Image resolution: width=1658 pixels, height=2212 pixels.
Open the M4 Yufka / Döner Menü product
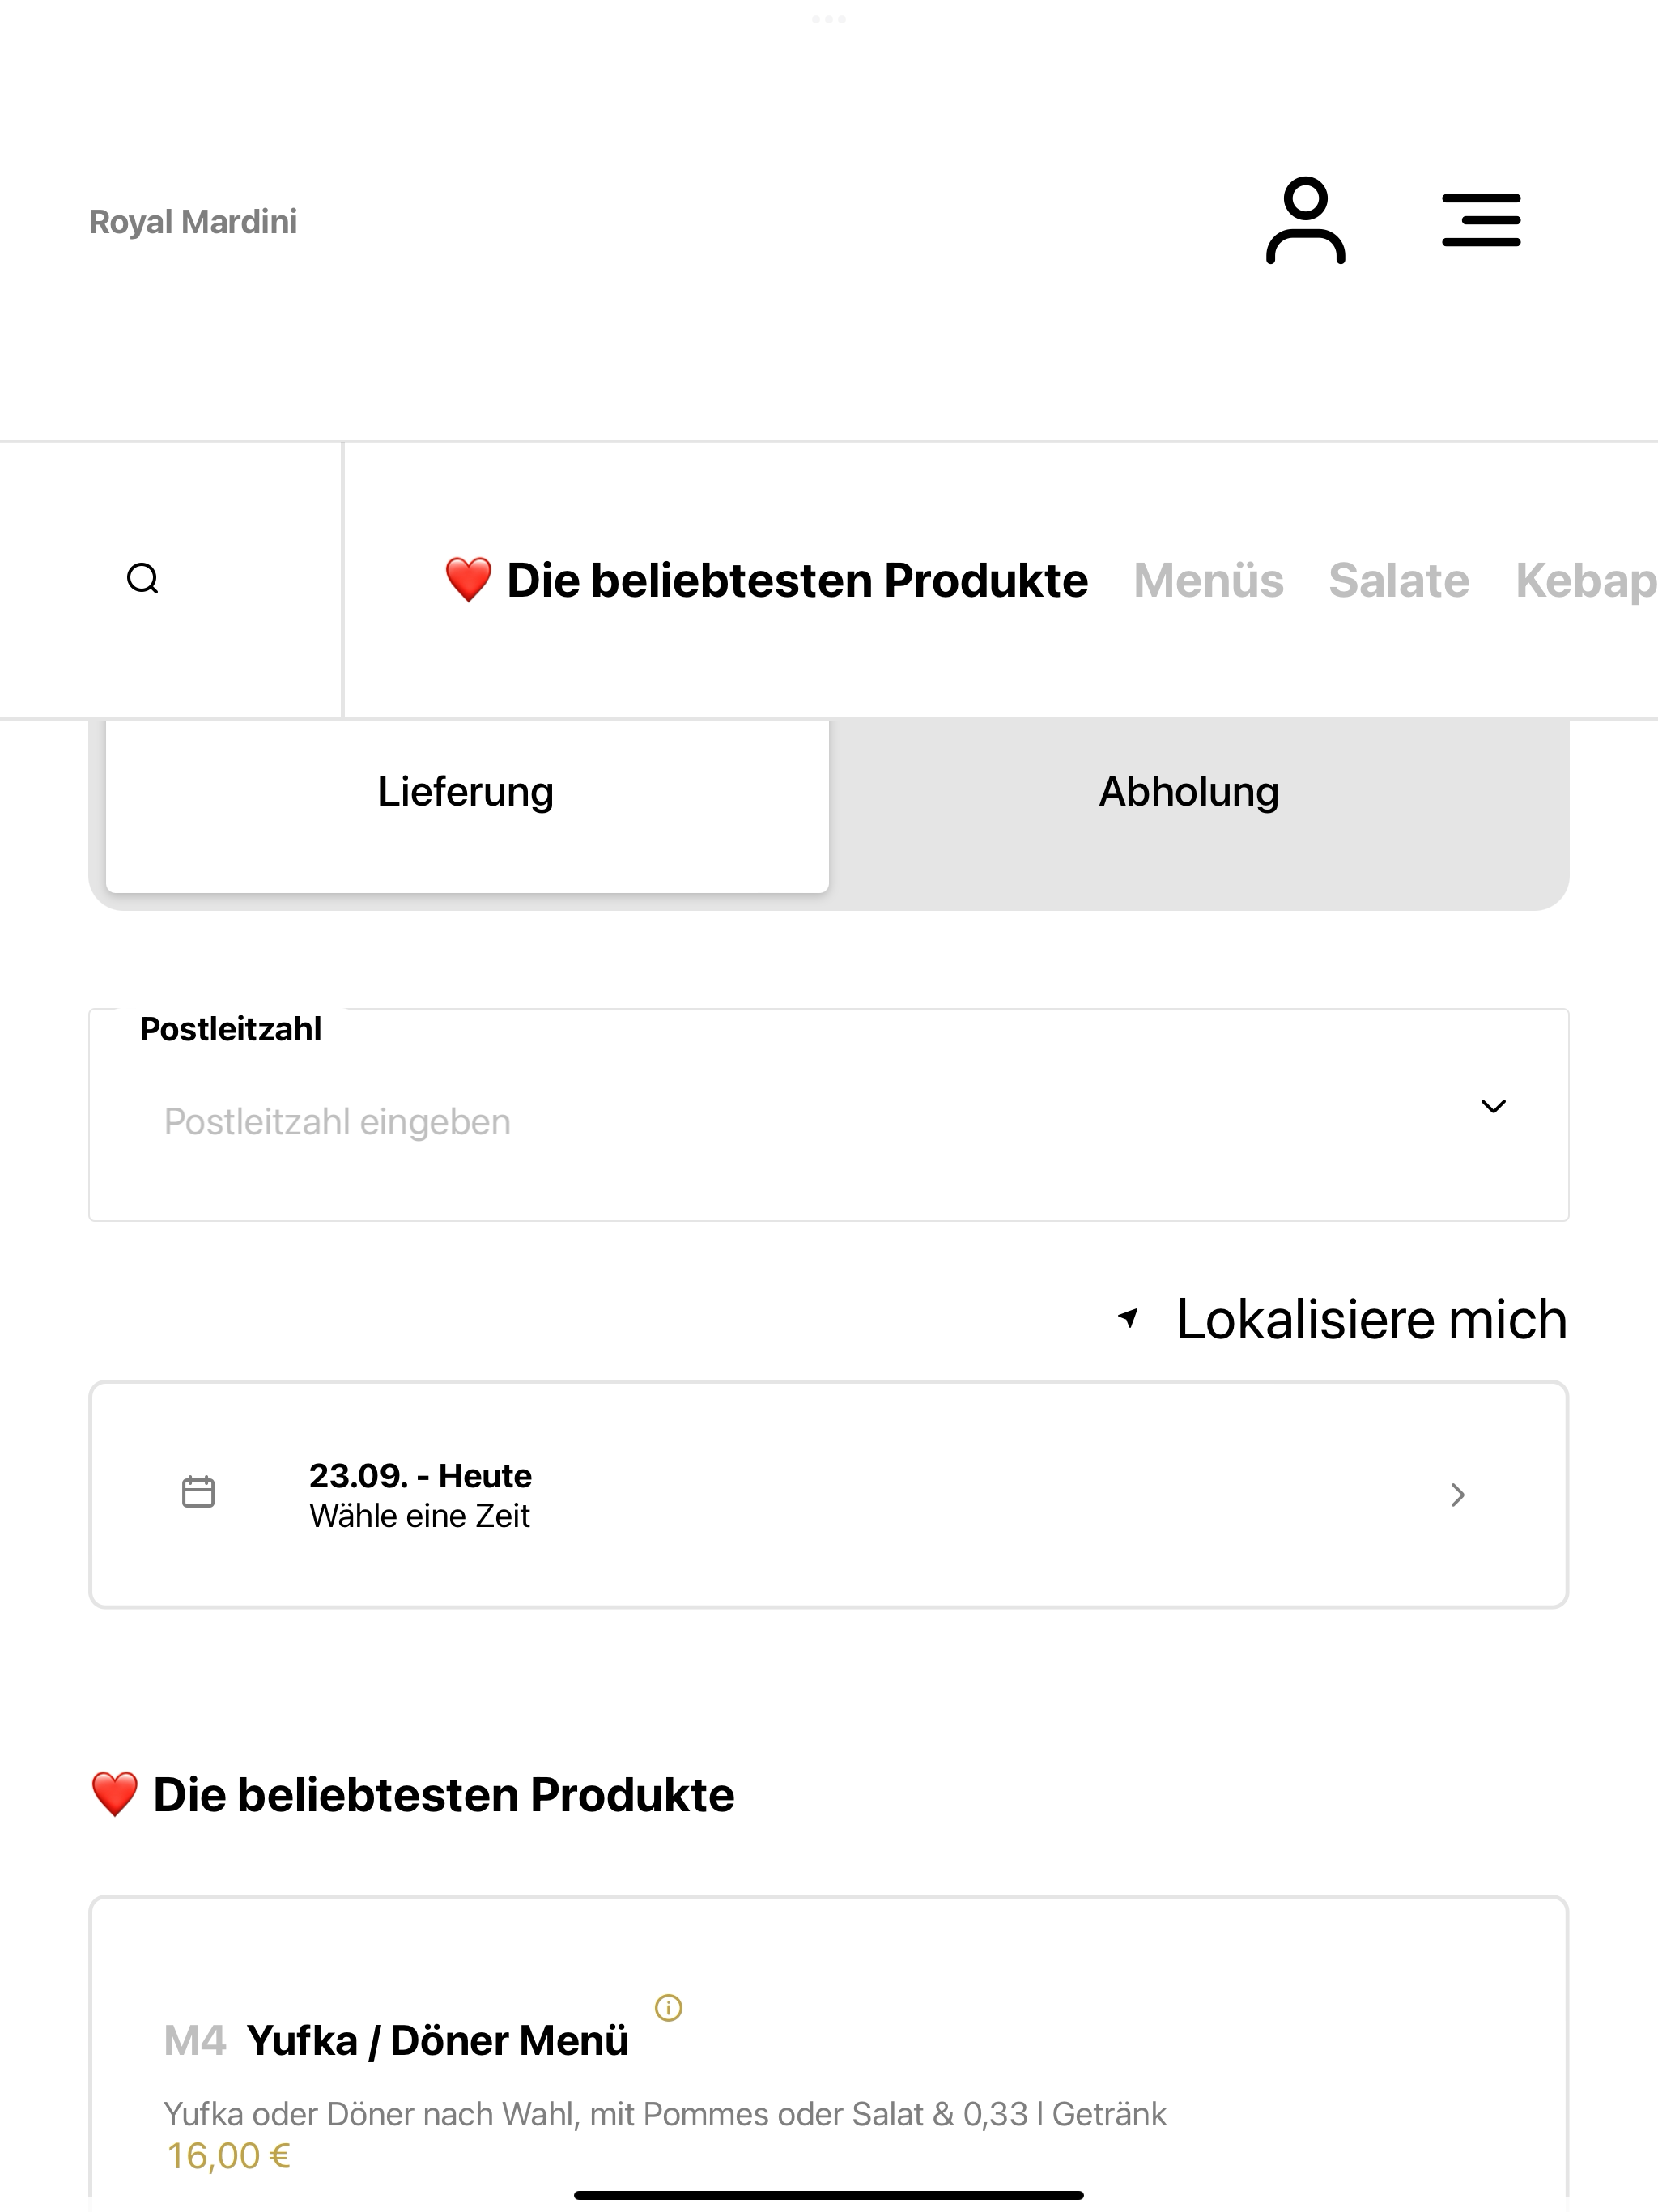click(x=829, y=2050)
